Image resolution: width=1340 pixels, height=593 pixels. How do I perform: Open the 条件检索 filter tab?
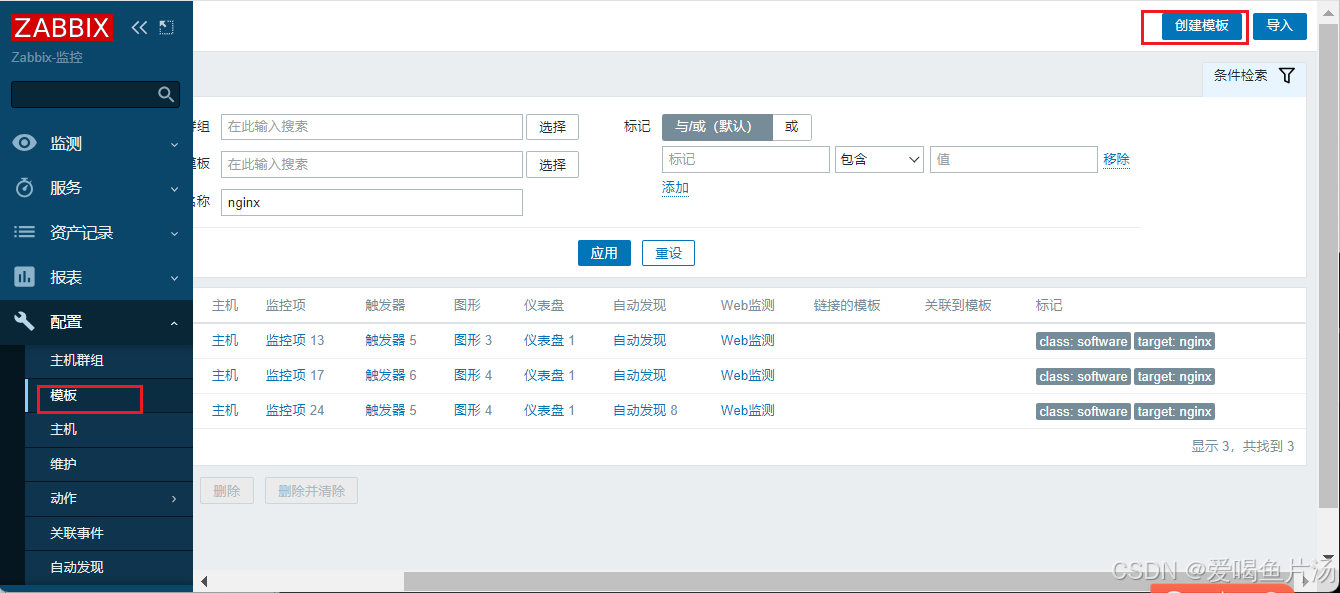tap(1254, 76)
